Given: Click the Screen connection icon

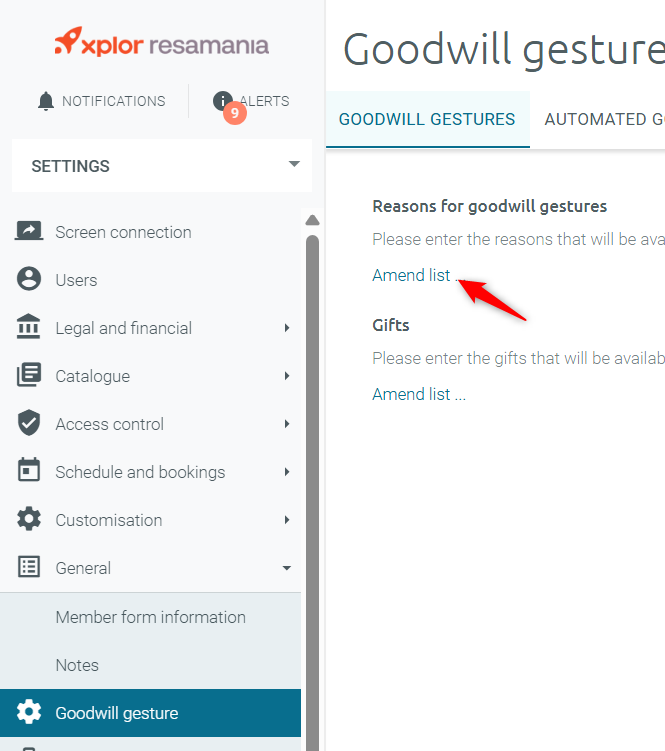Looking at the screenshot, I should coord(29,231).
